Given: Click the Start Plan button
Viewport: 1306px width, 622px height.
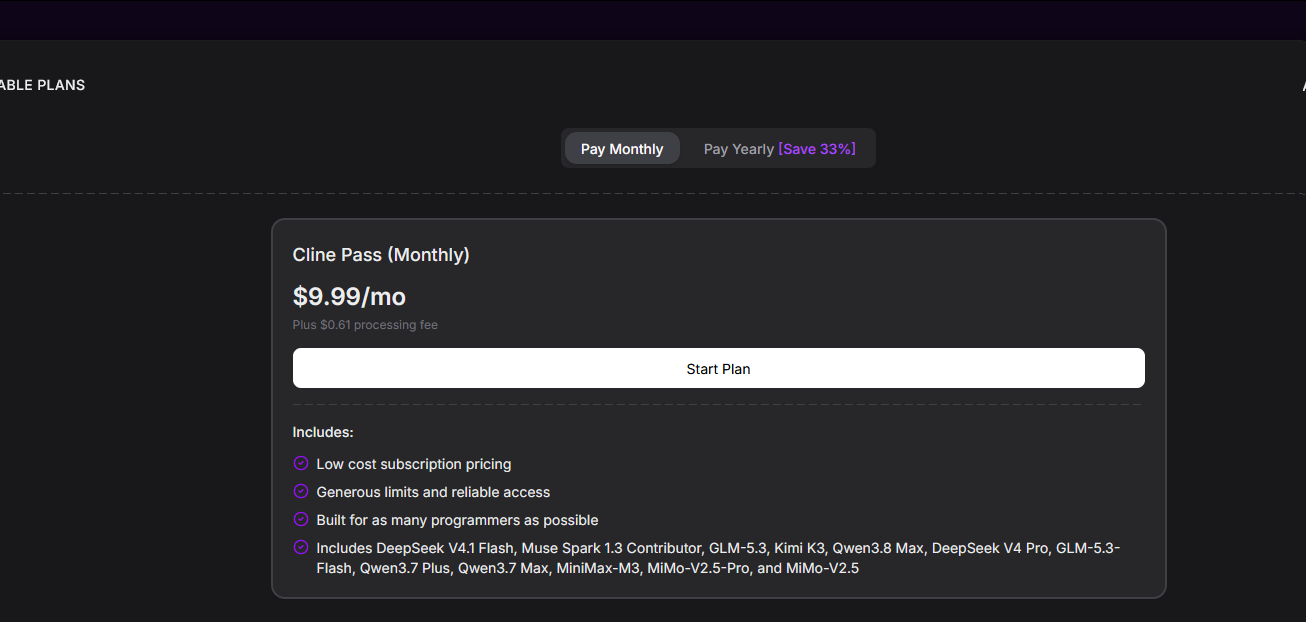Looking at the screenshot, I should click(718, 368).
